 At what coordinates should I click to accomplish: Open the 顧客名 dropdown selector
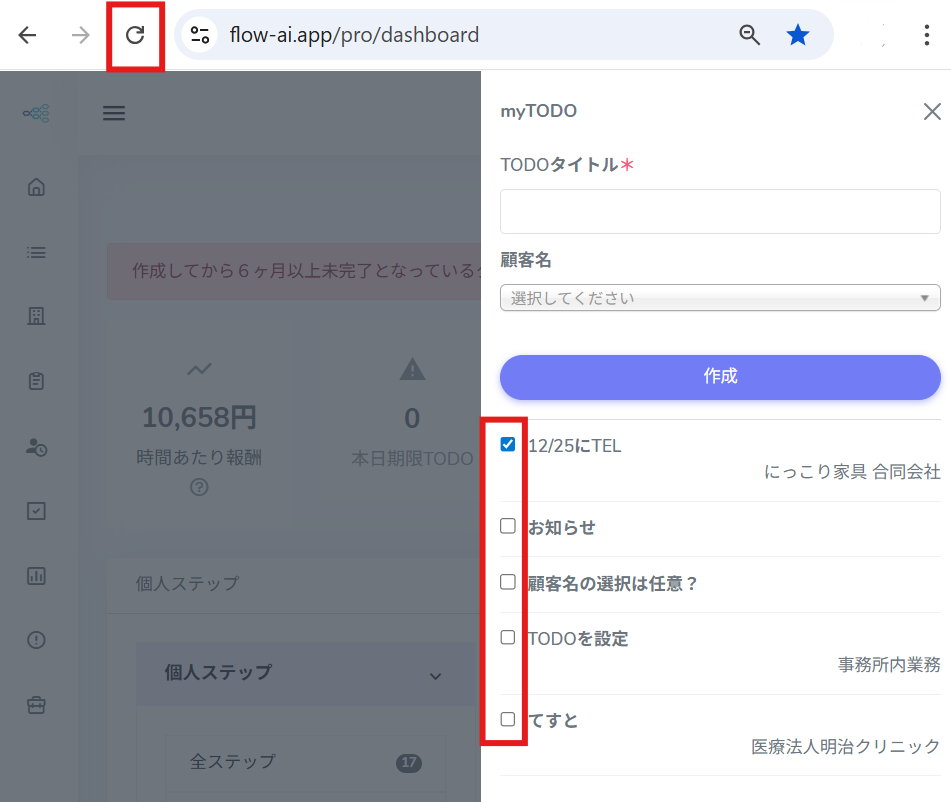(x=720, y=298)
